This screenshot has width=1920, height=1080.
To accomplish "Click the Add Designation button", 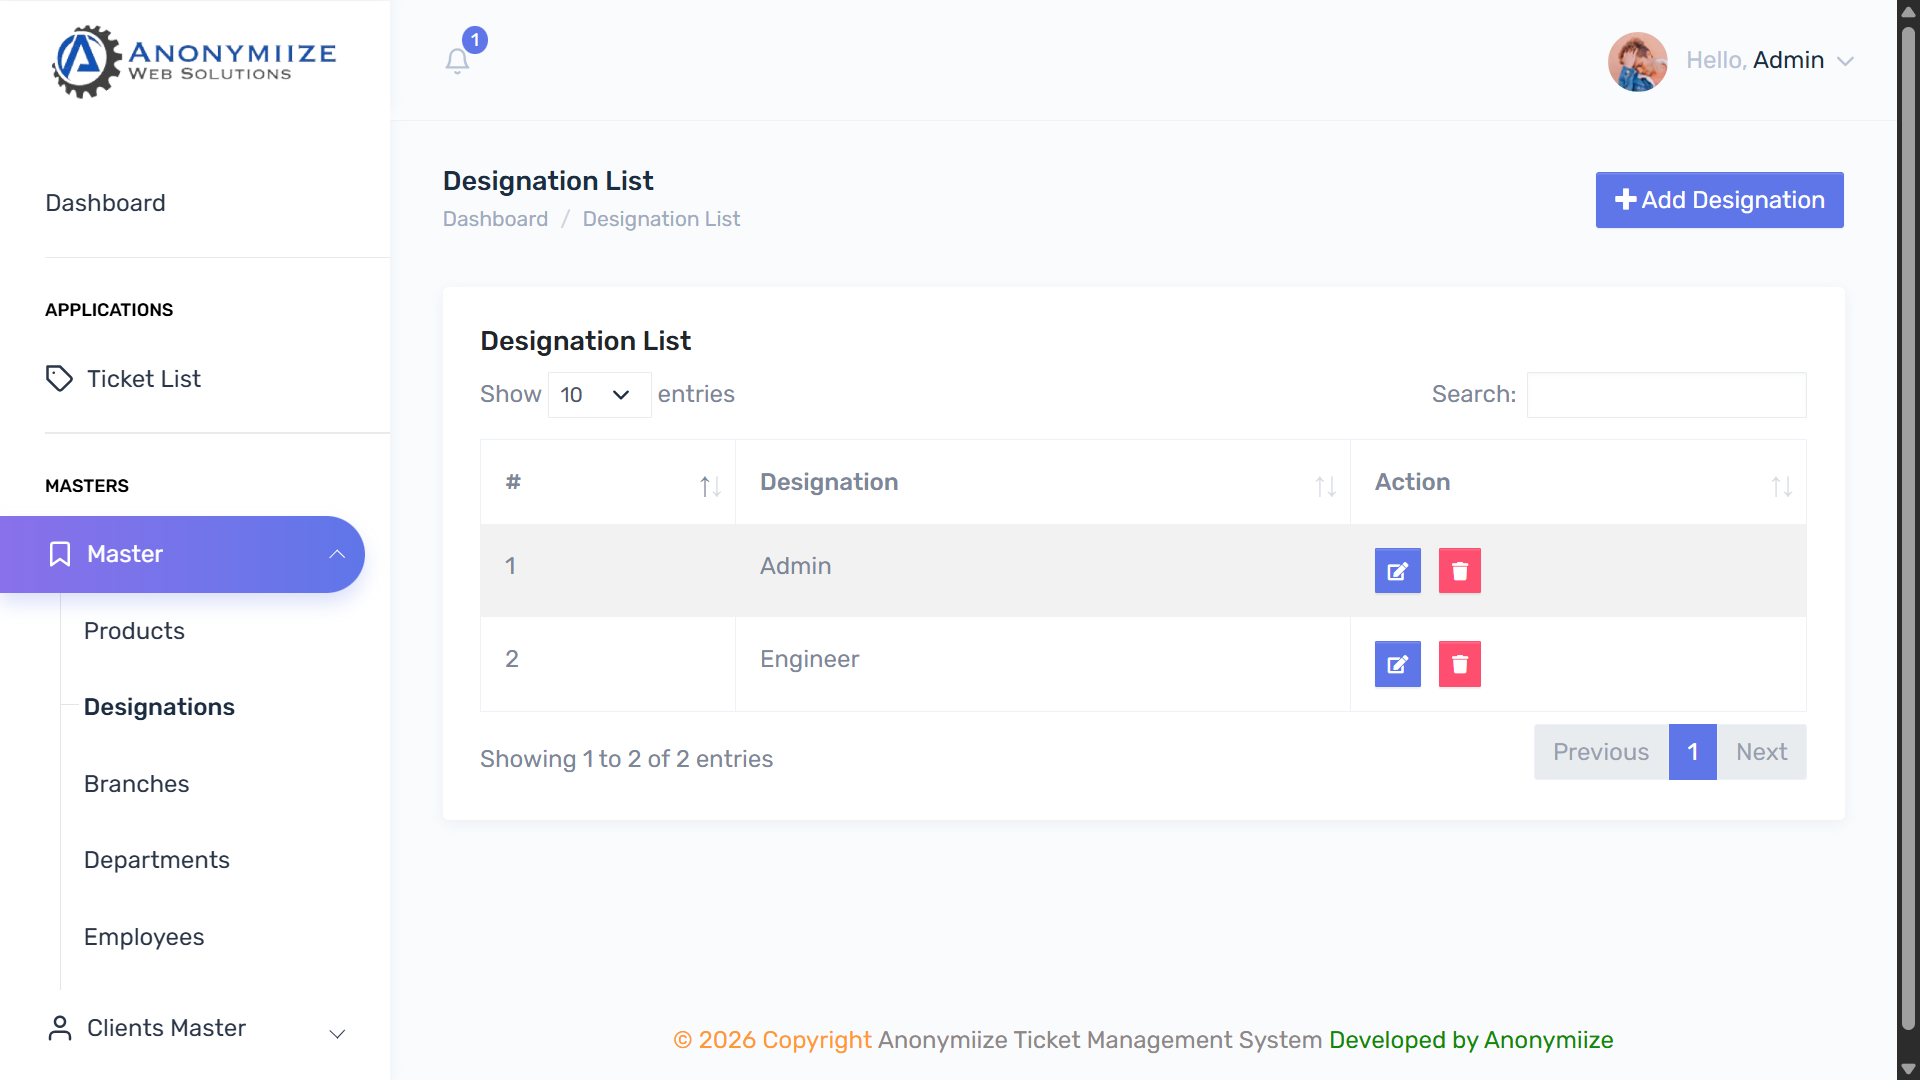I will pyautogui.click(x=1719, y=200).
